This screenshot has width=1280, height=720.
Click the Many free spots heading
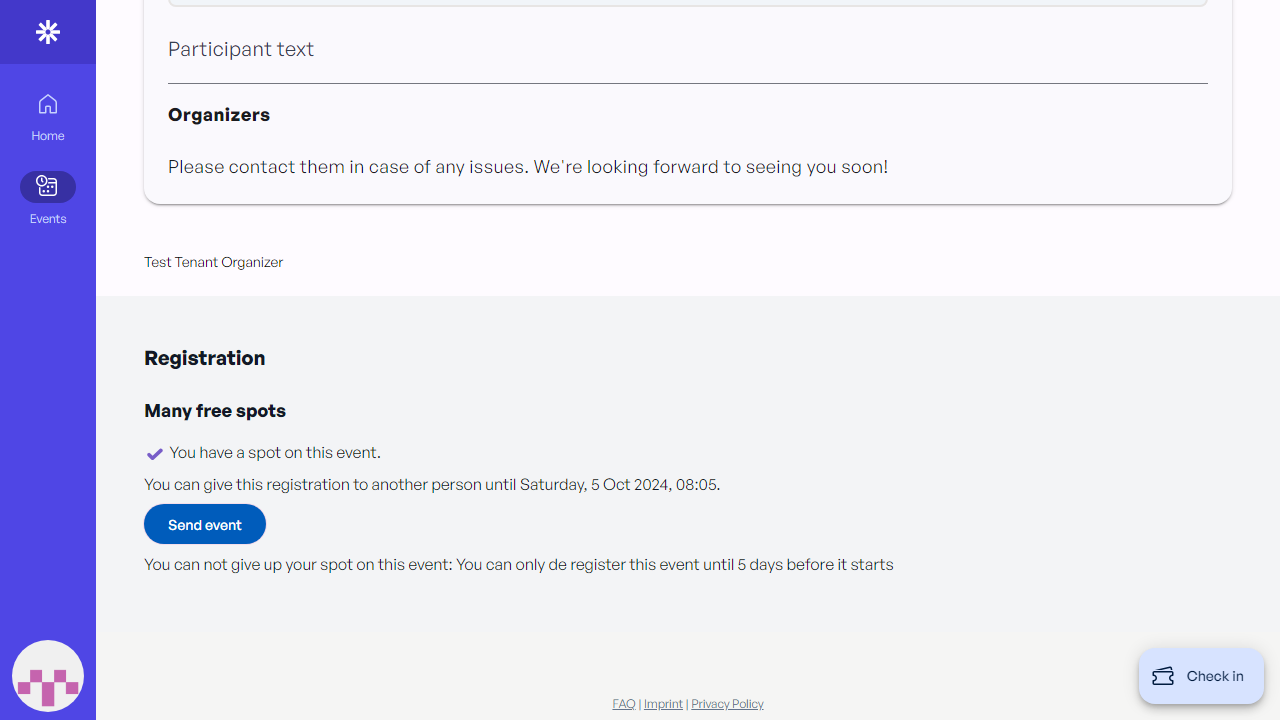click(x=215, y=411)
